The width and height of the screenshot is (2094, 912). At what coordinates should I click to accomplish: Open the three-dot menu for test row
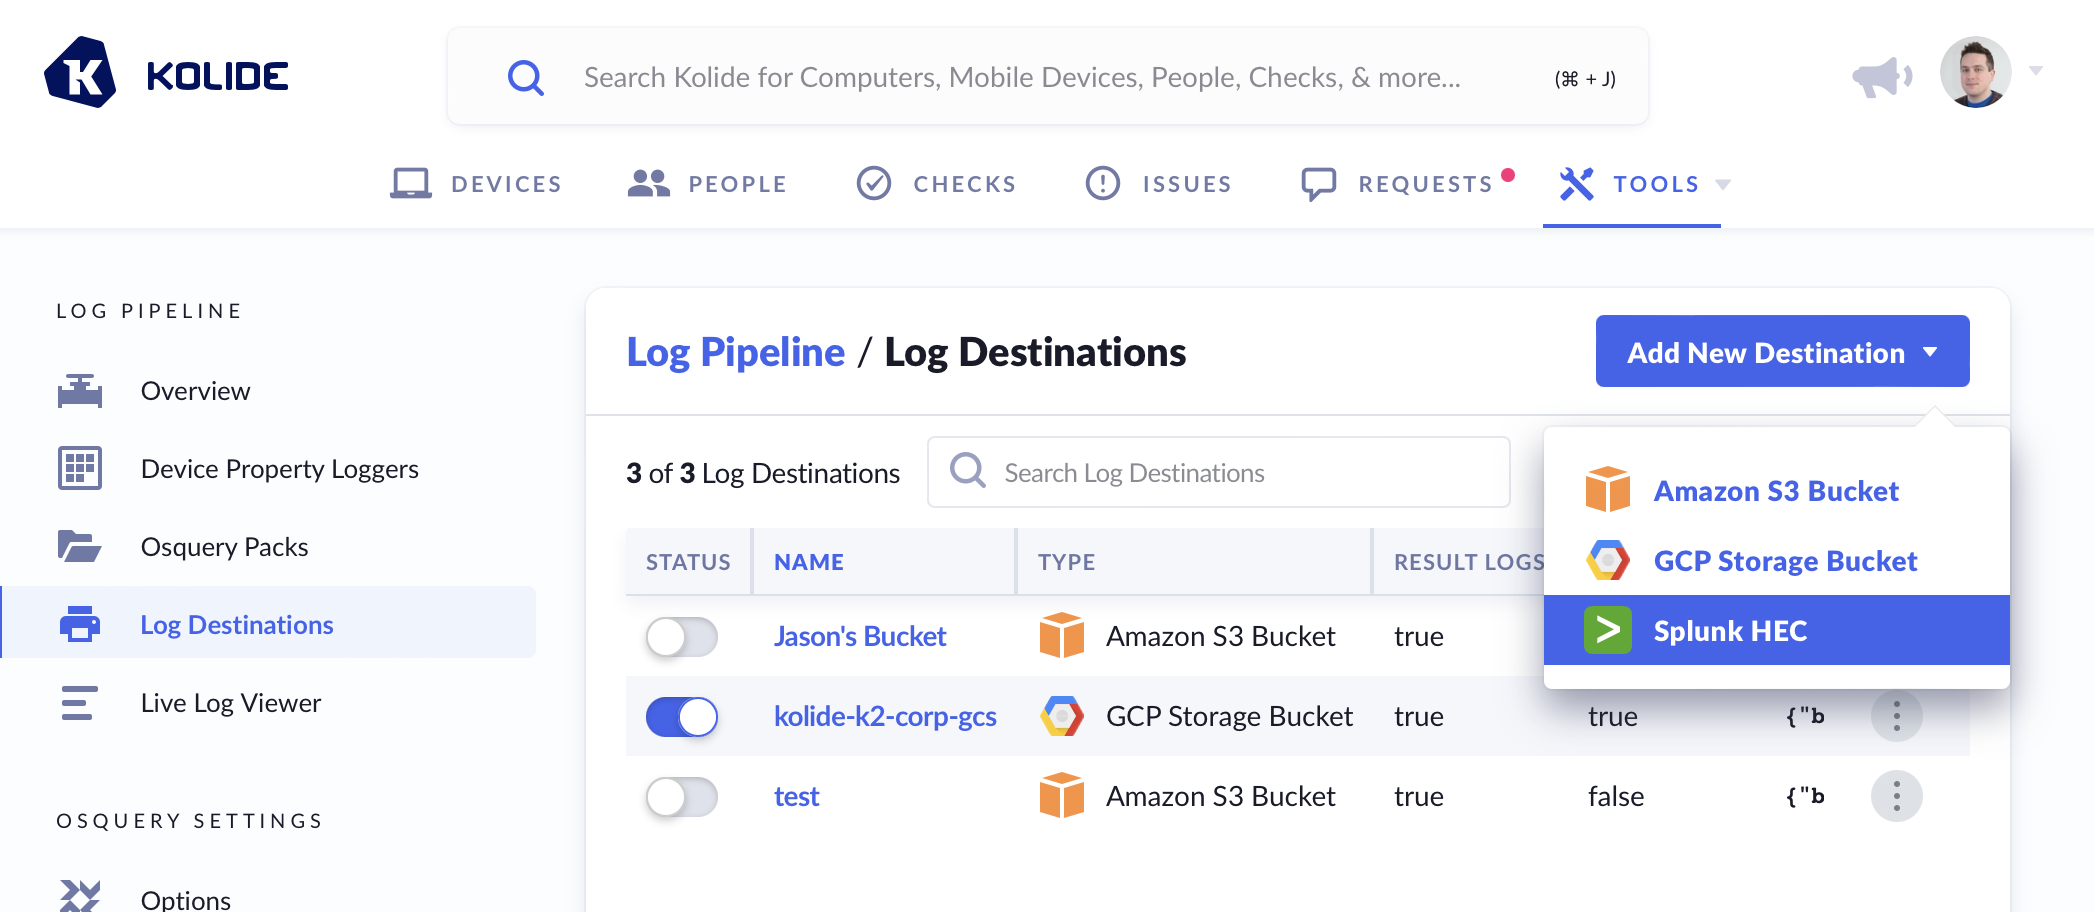1896,796
